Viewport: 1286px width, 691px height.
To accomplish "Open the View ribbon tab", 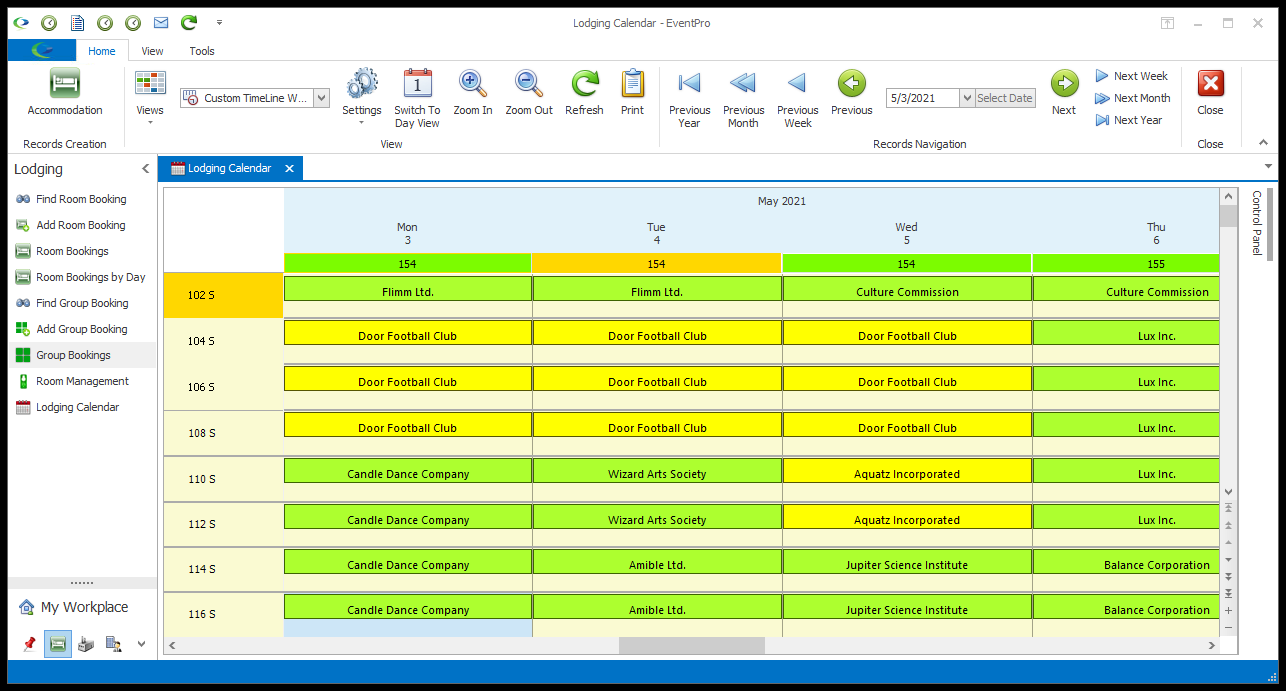I will (x=152, y=51).
